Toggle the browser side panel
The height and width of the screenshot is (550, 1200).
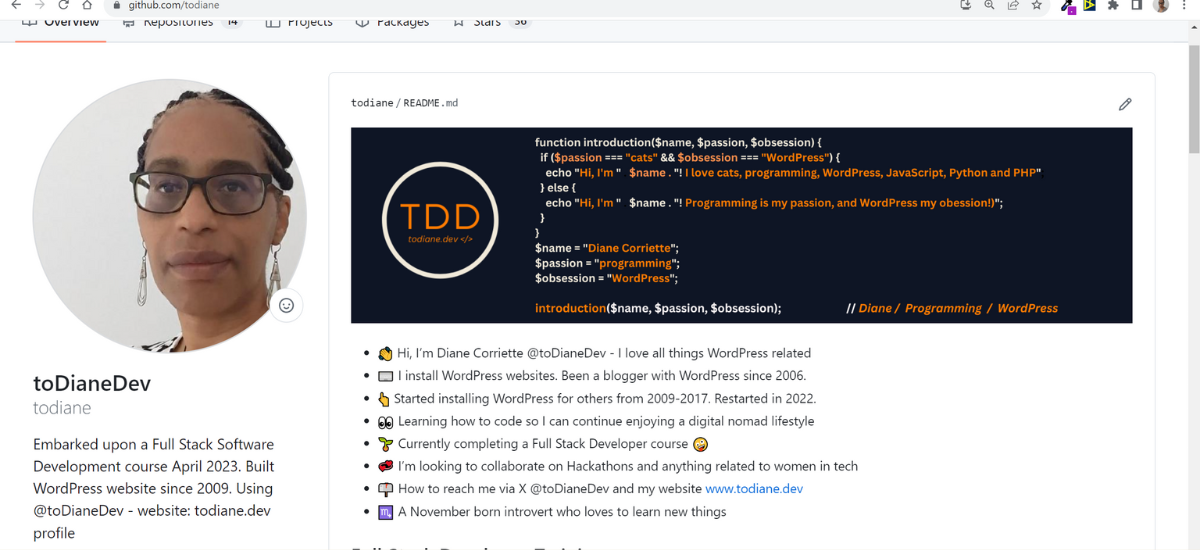tap(1137, 5)
